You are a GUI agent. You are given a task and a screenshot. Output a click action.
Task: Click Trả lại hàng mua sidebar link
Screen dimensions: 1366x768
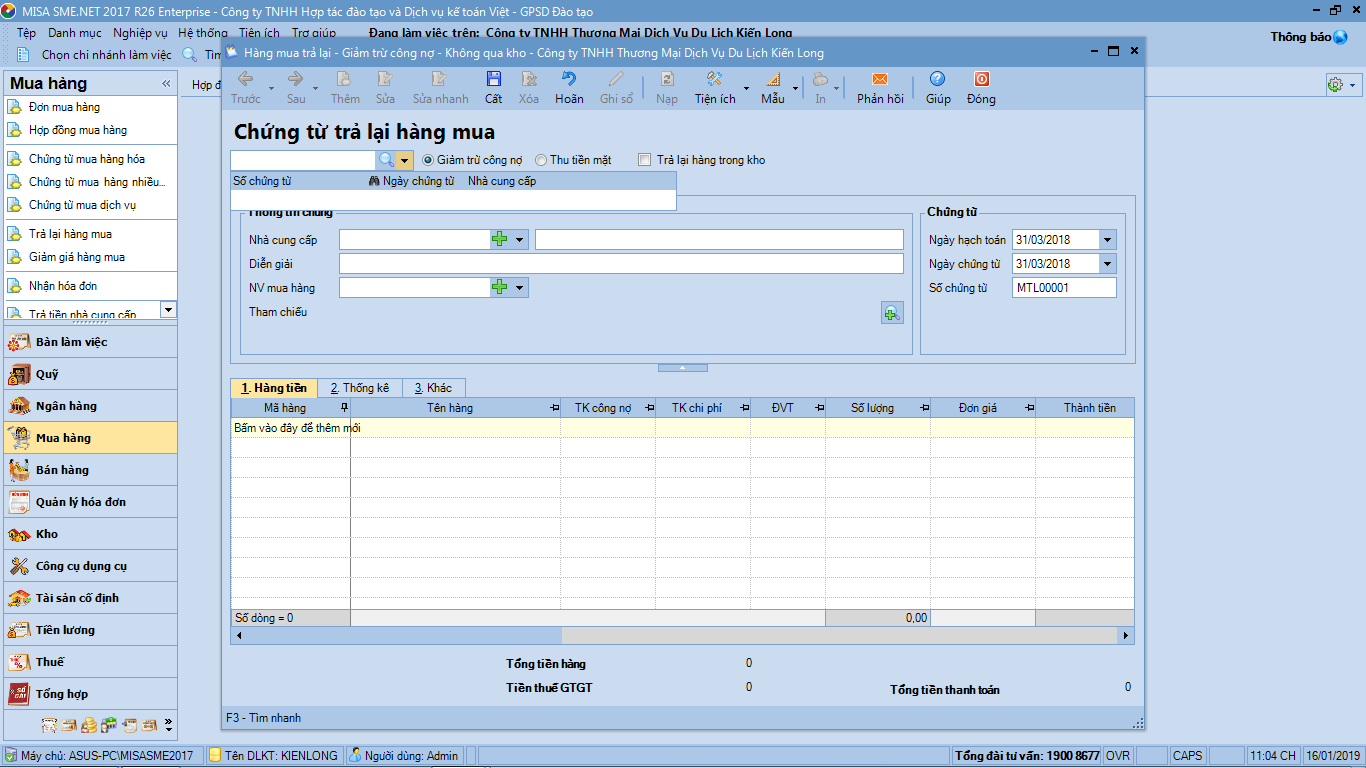70,234
